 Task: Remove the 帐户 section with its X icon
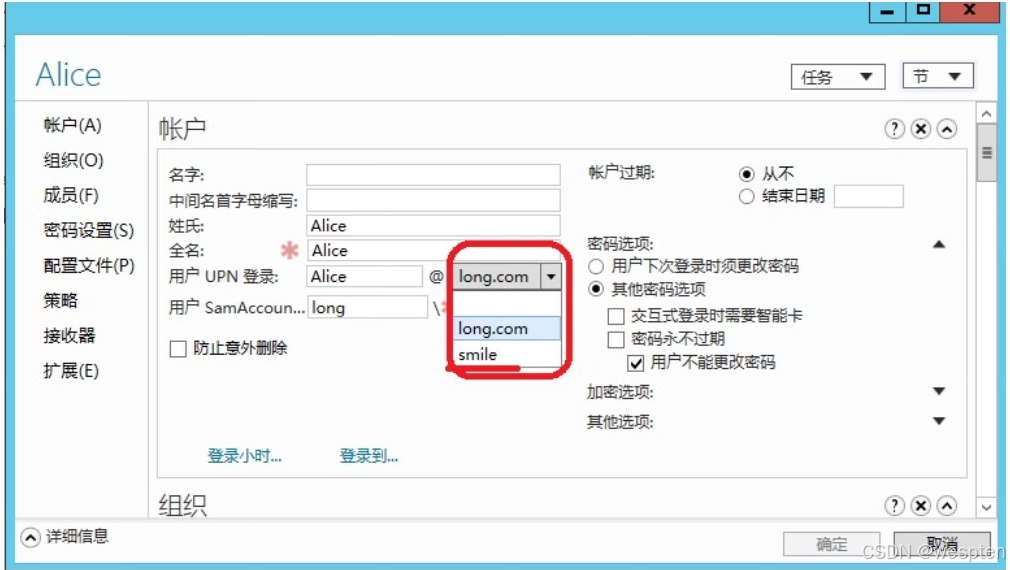(x=920, y=129)
